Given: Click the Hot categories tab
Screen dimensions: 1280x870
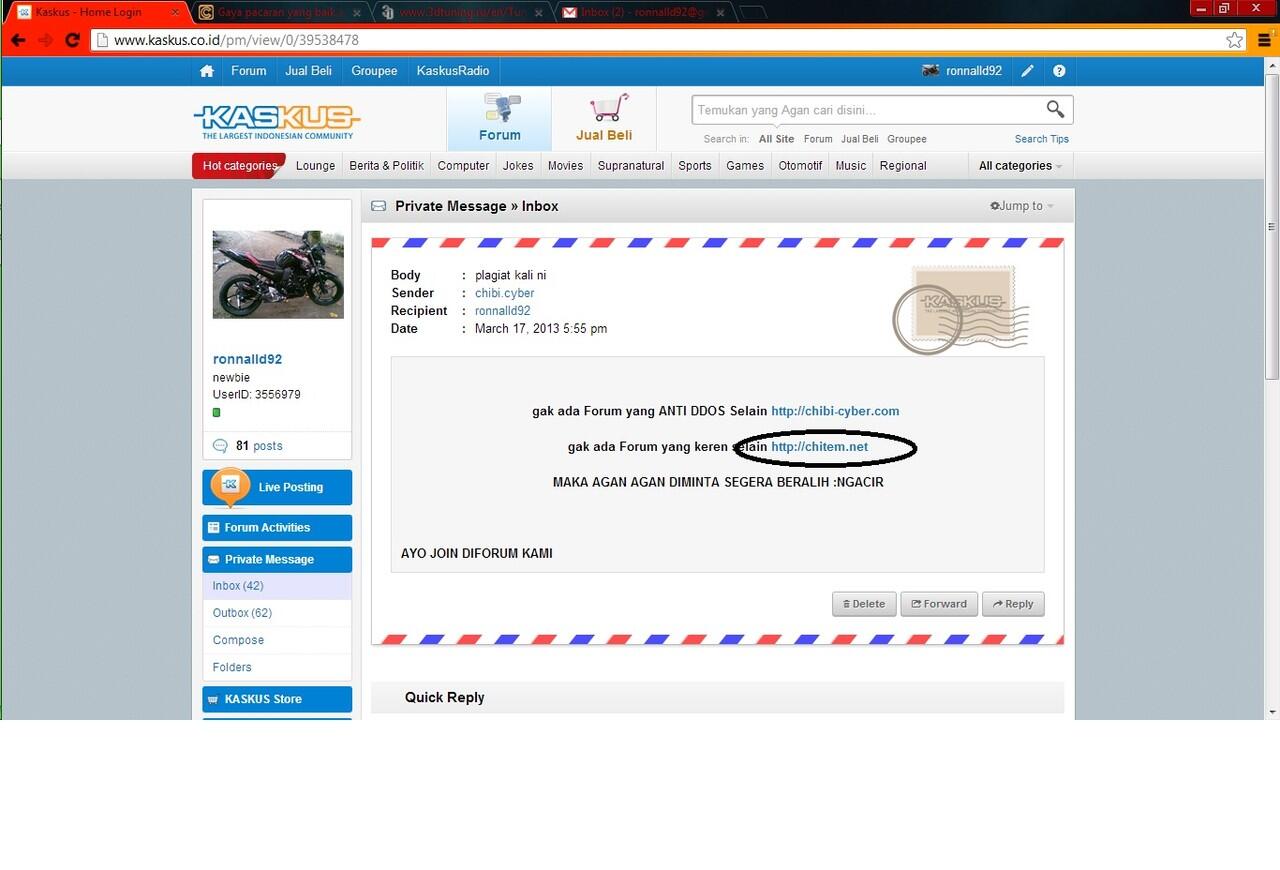Looking at the screenshot, I should click(239, 166).
